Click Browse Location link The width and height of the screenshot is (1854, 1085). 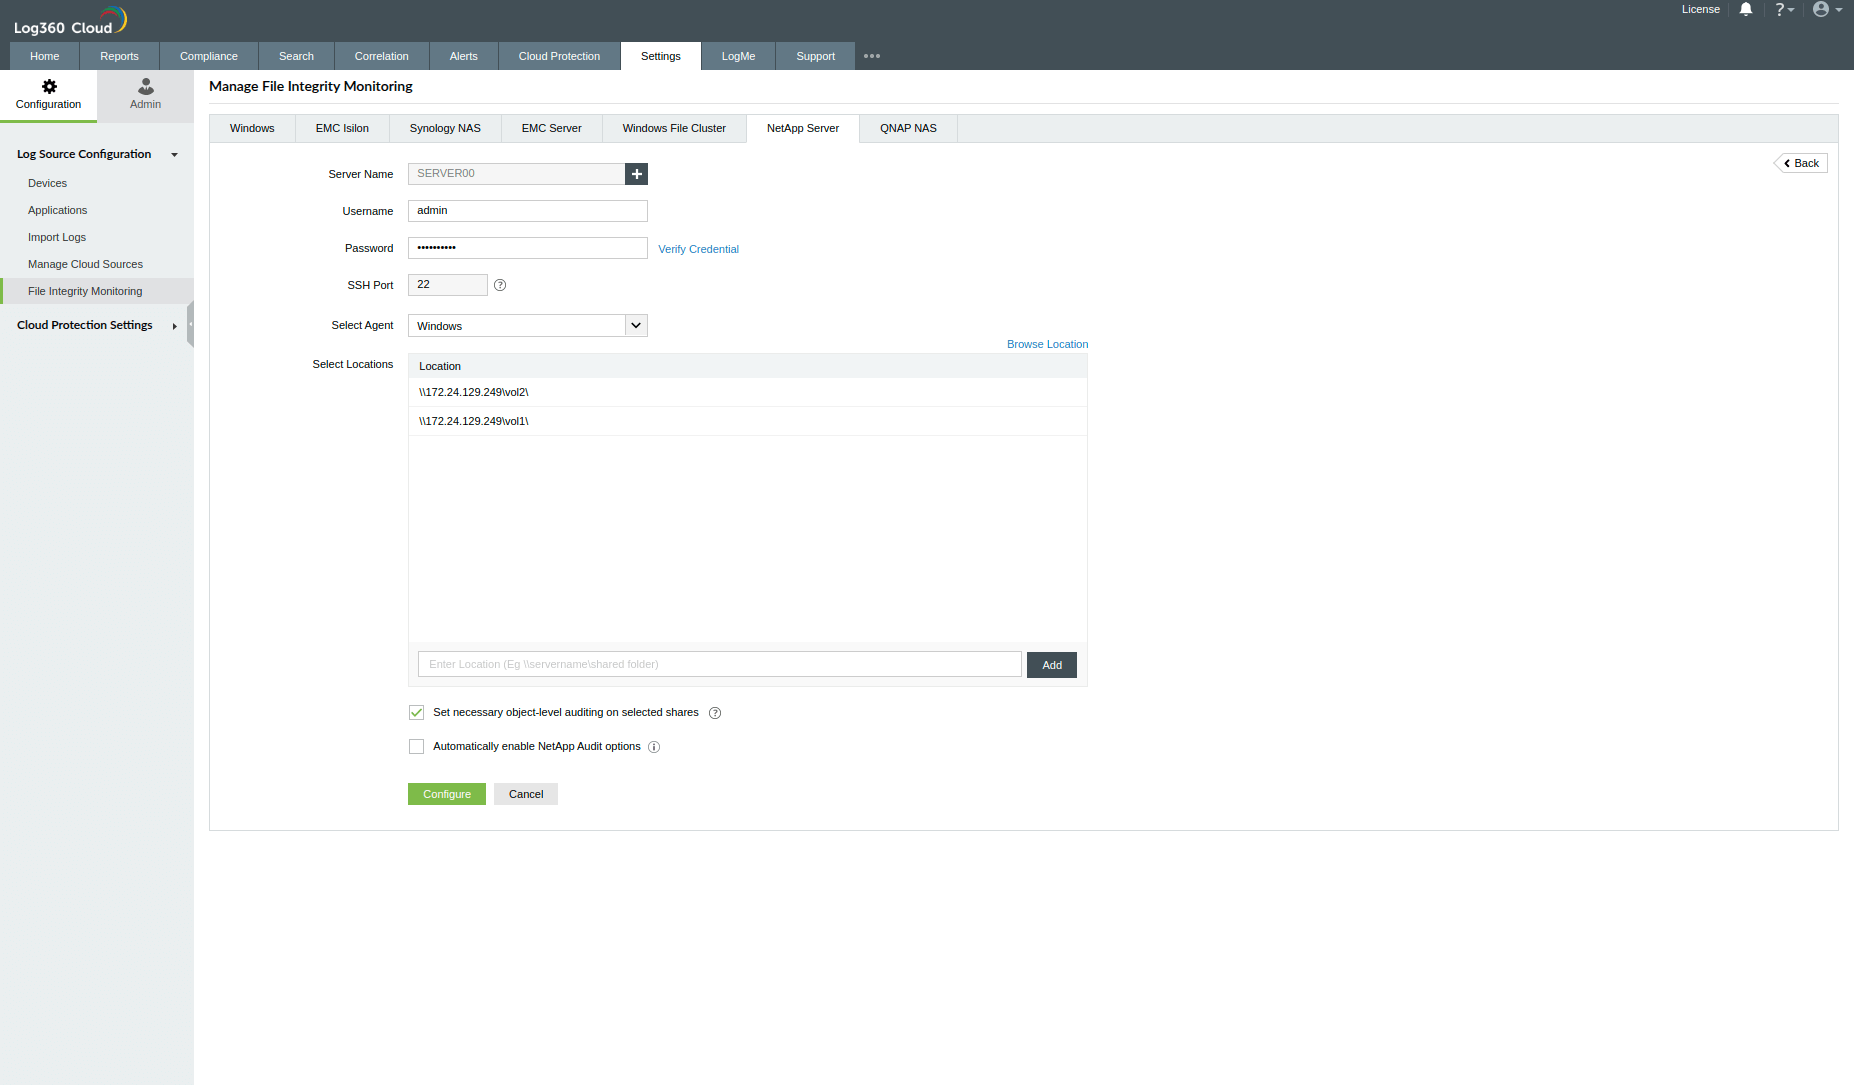(1047, 344)
